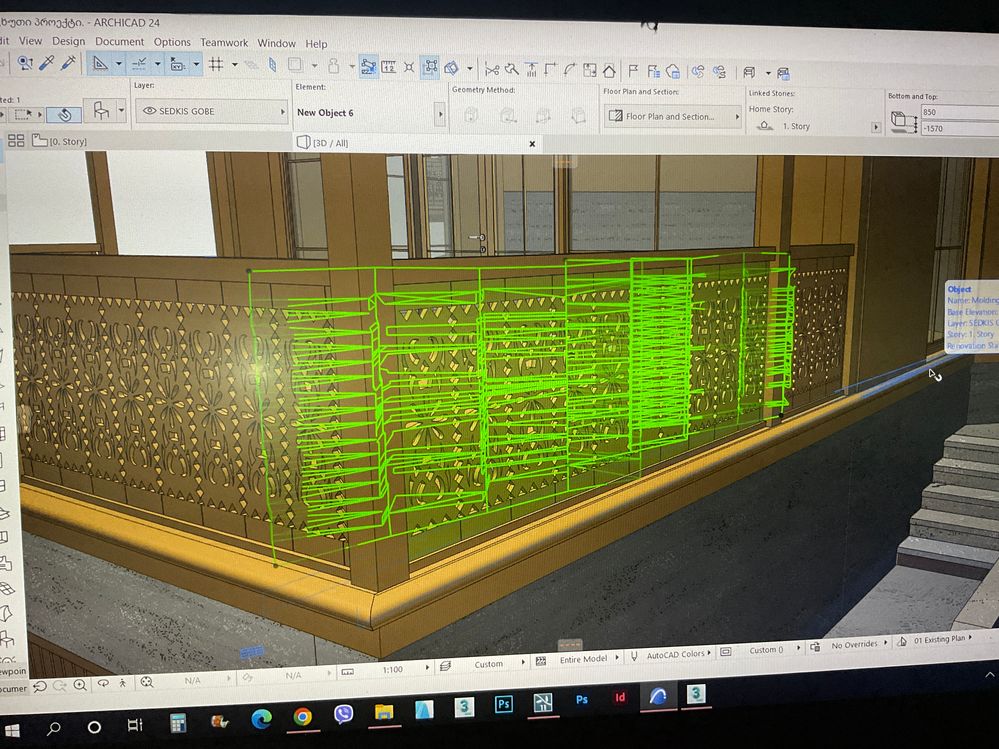Click the Fillet/Chamfer curve icon

click(570, 70)
